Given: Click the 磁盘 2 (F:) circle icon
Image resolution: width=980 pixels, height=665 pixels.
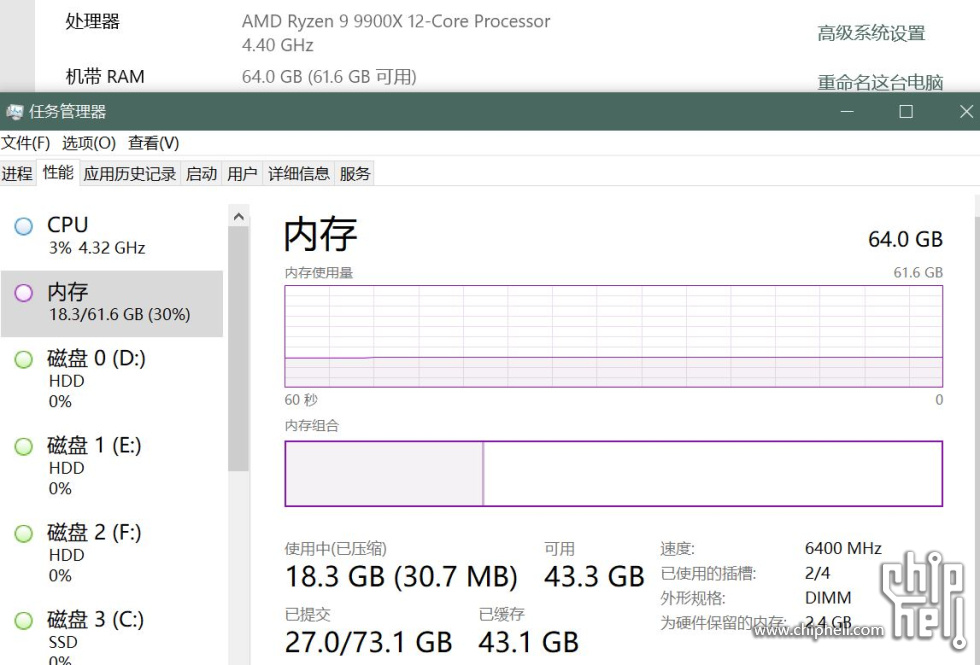Looking at the screenshot, I should tap(24, 534).
